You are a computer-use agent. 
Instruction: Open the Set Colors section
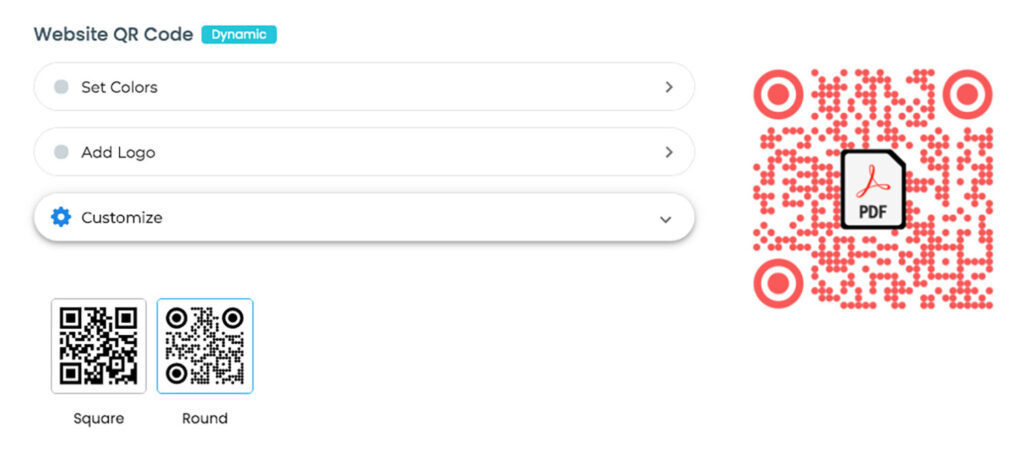[x=364, y=87]
